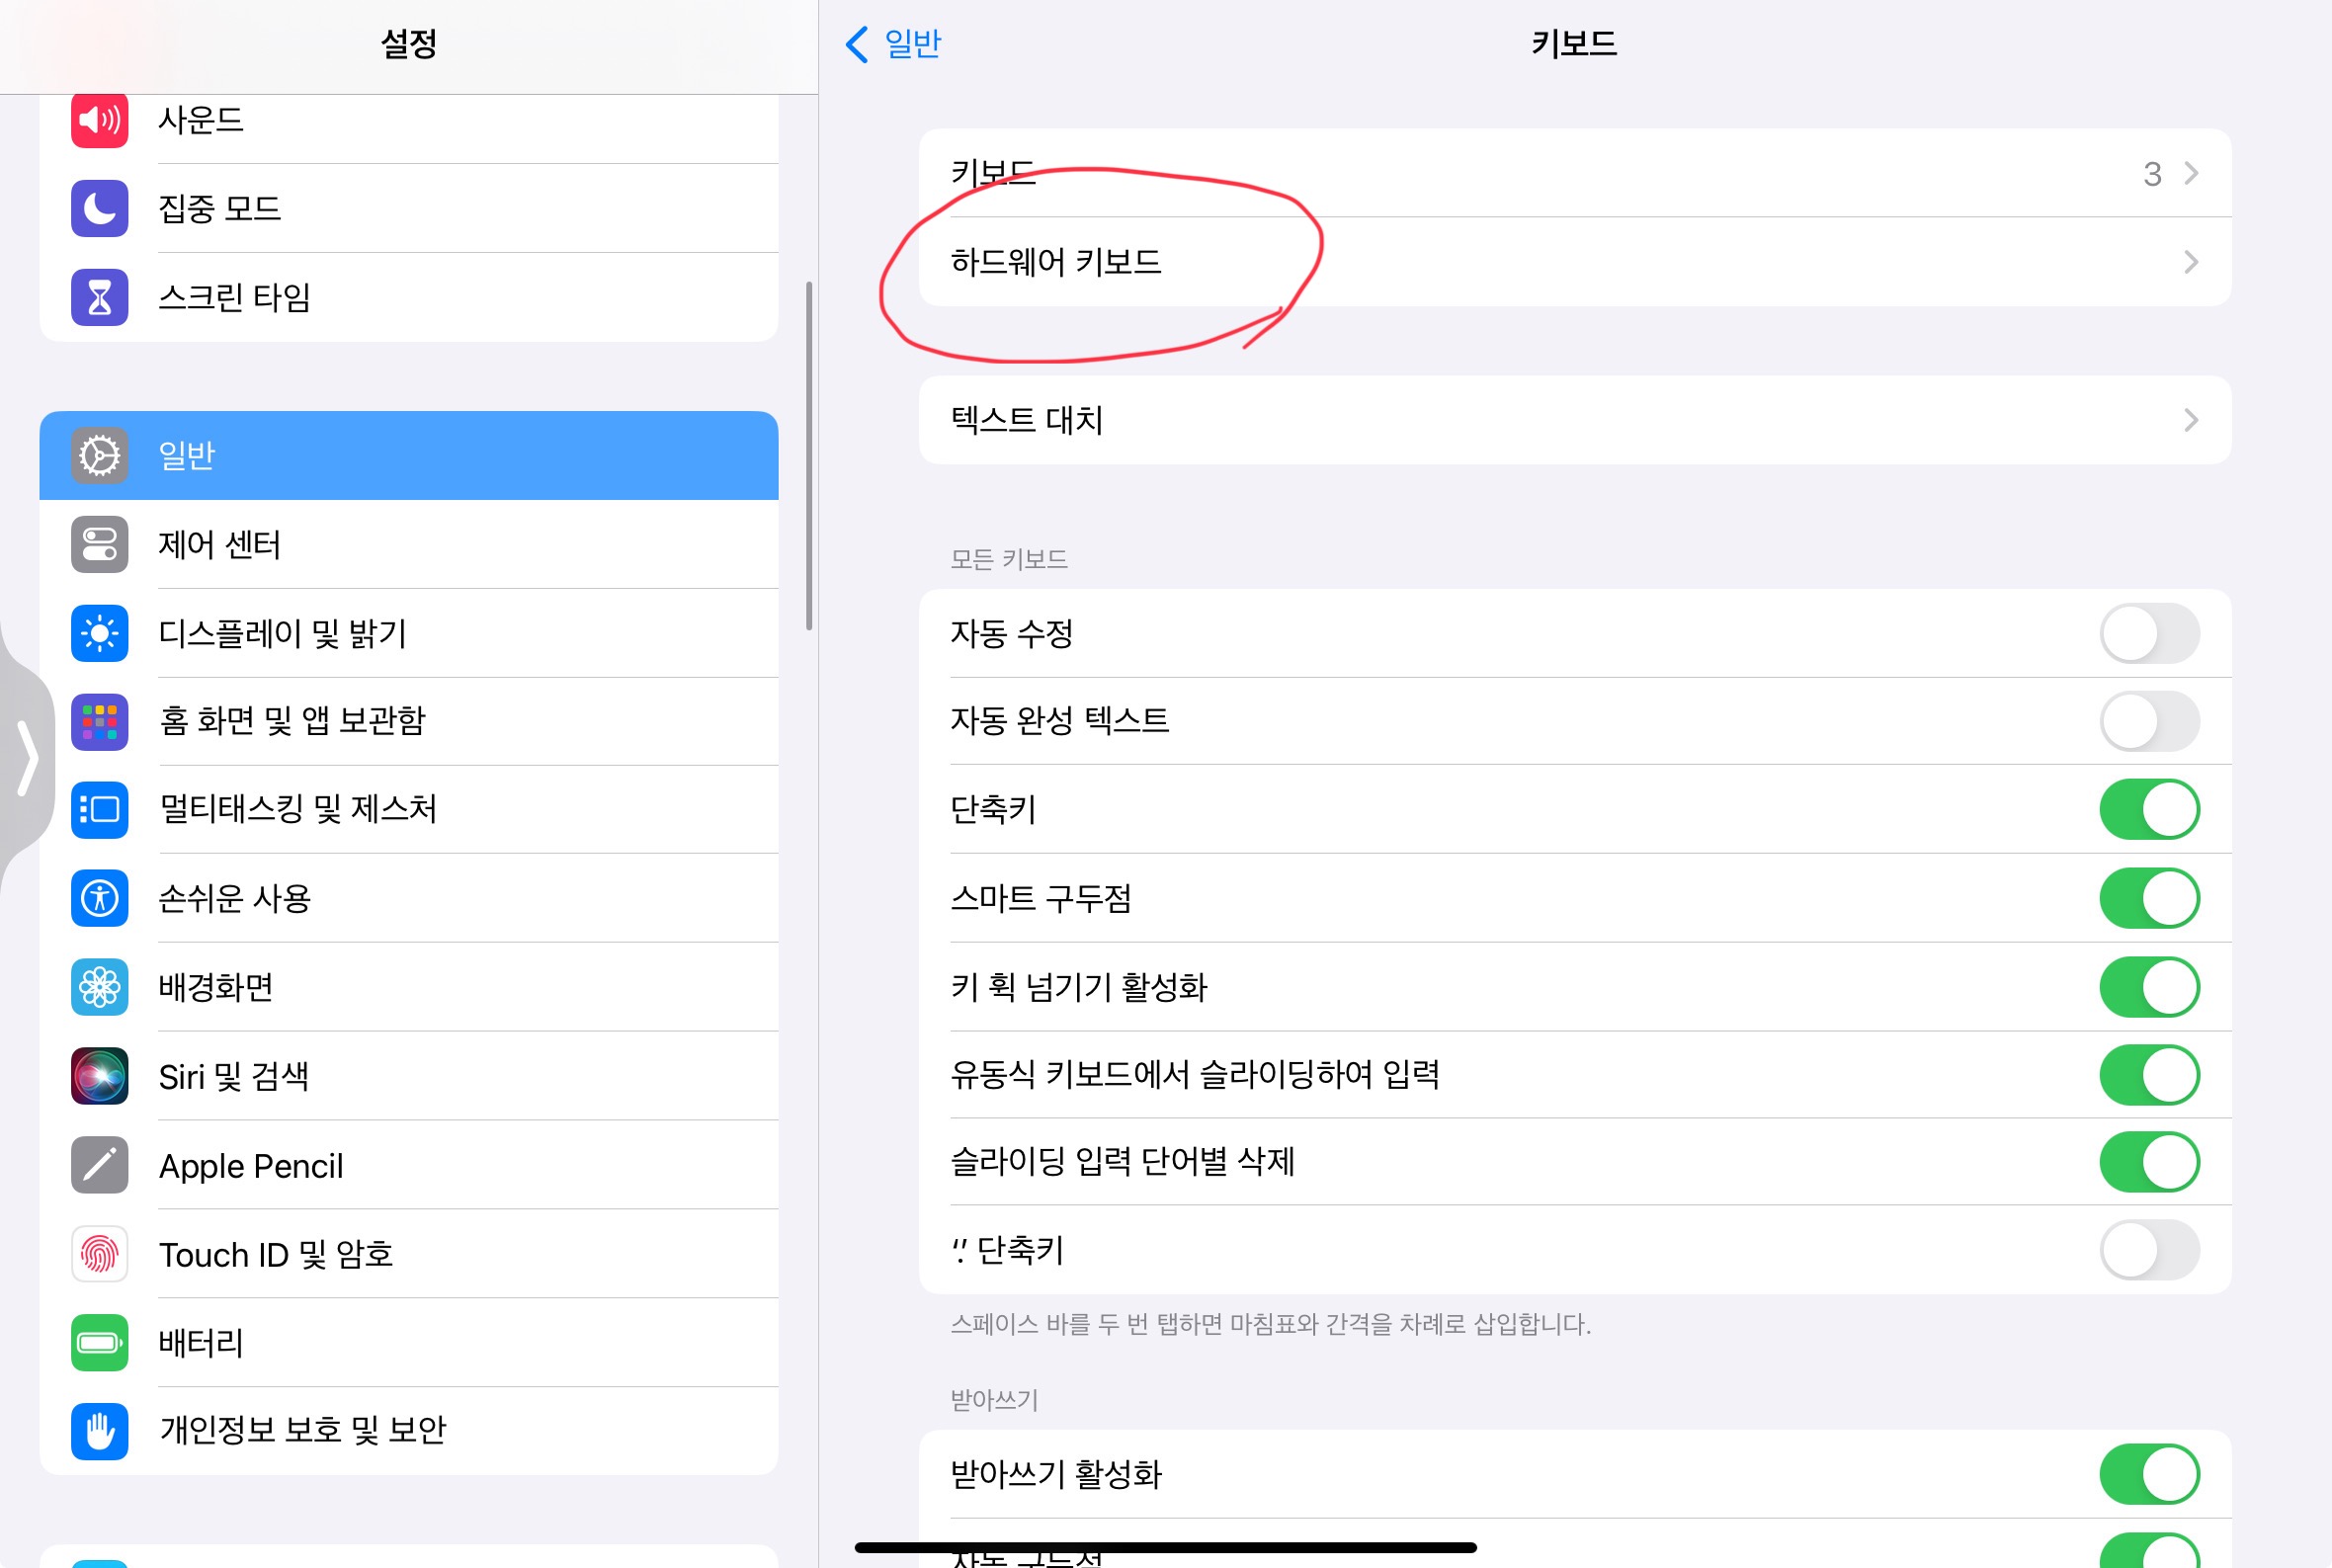Image resolution: width=2332 pixels, height=1568 pixels.
Task: Enable the 자동 수정 (auto-correction) toggle
Action: (2148, 633)
